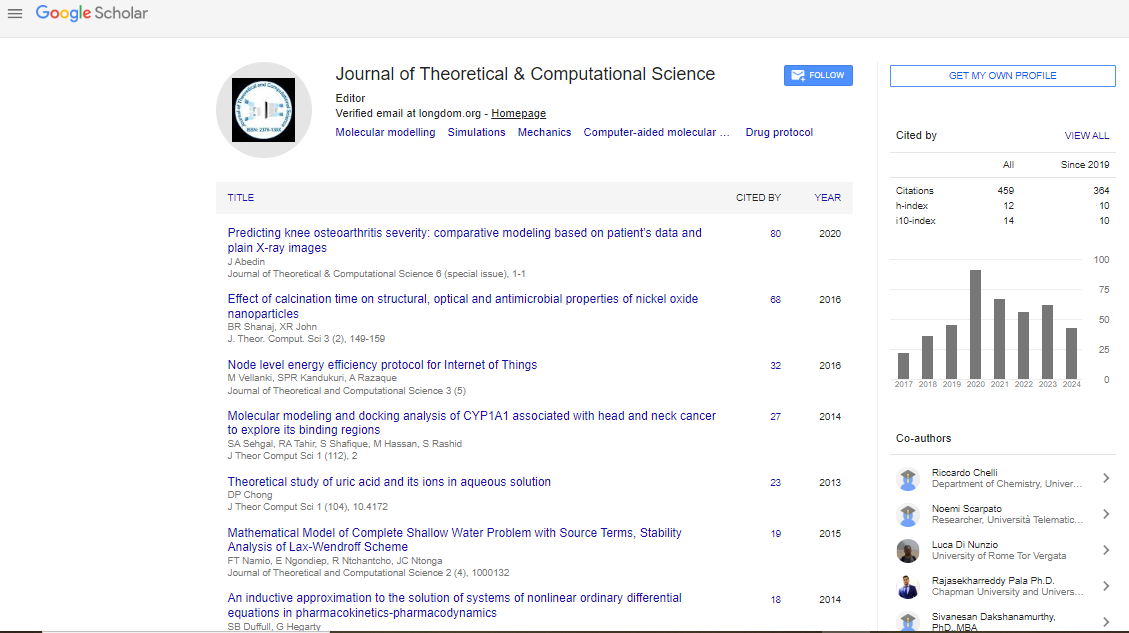Click Get My Own Profile button
This screenshot has width=1129, height=633.
click(x=1002, y=76)
